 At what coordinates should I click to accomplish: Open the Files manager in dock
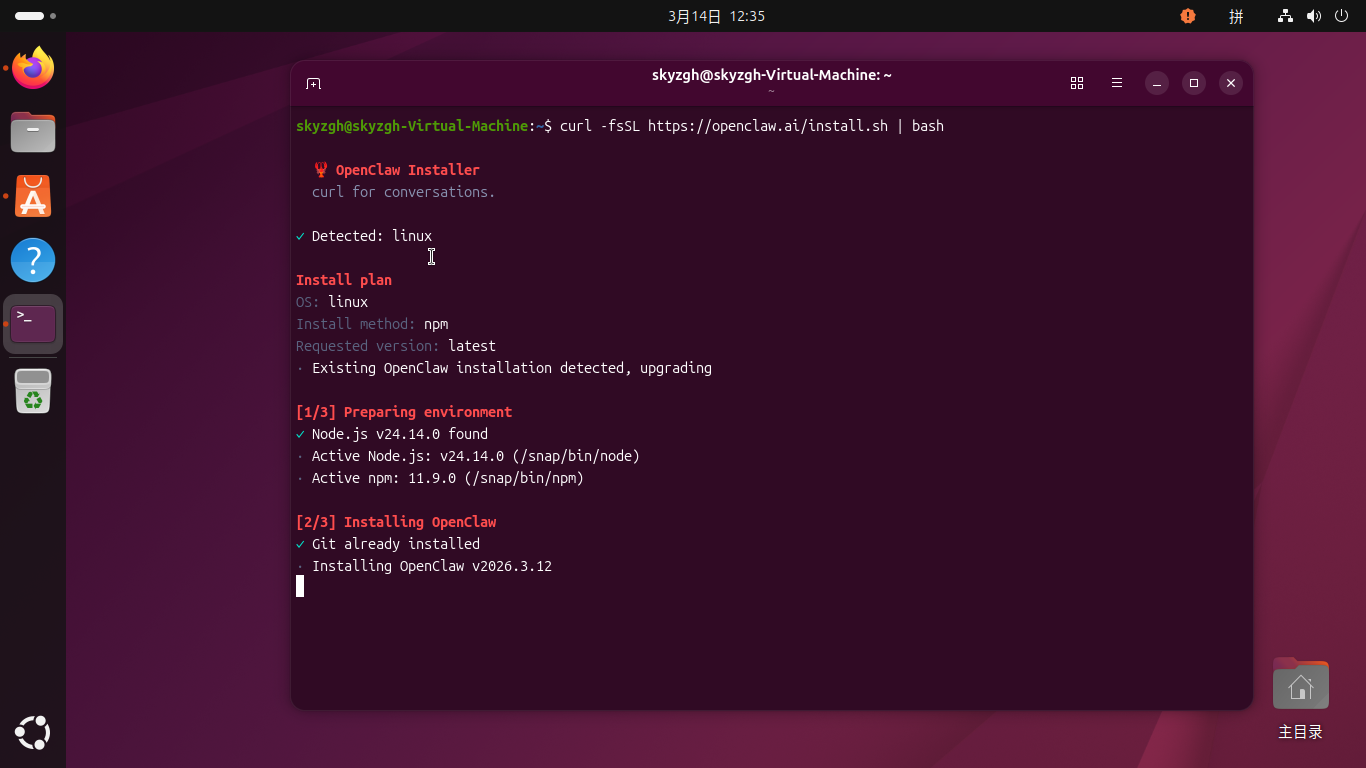[x=33, y=132]
